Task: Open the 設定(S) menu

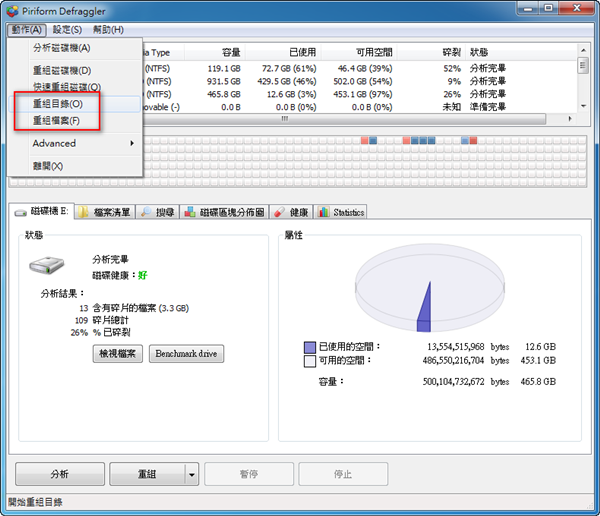Action: click(67, 29)
